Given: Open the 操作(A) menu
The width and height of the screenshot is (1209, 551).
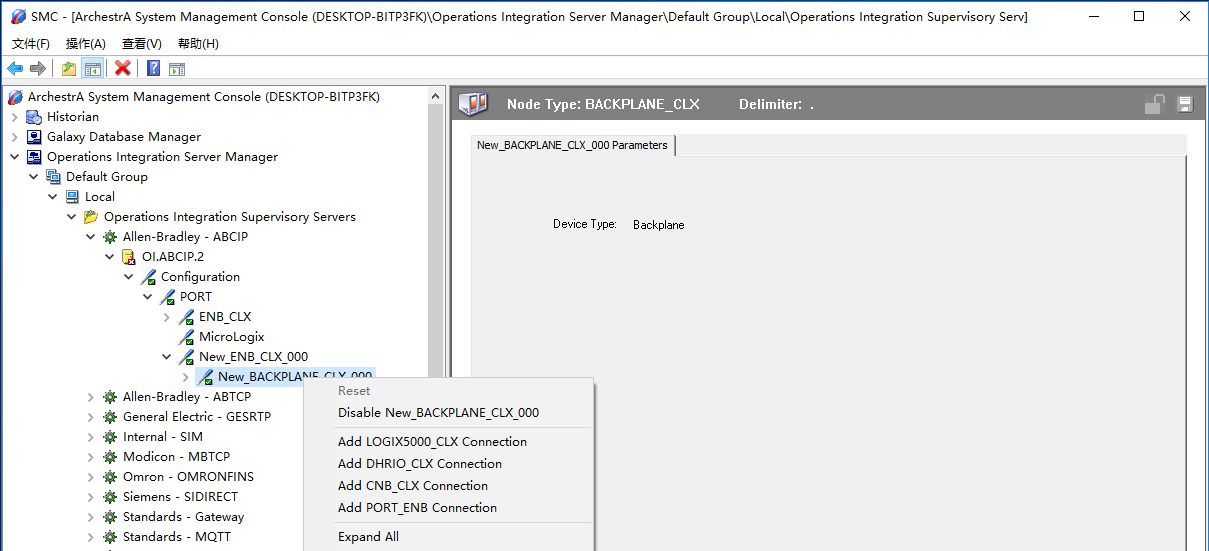Looking at the screenshot, I should click(85, 43).
